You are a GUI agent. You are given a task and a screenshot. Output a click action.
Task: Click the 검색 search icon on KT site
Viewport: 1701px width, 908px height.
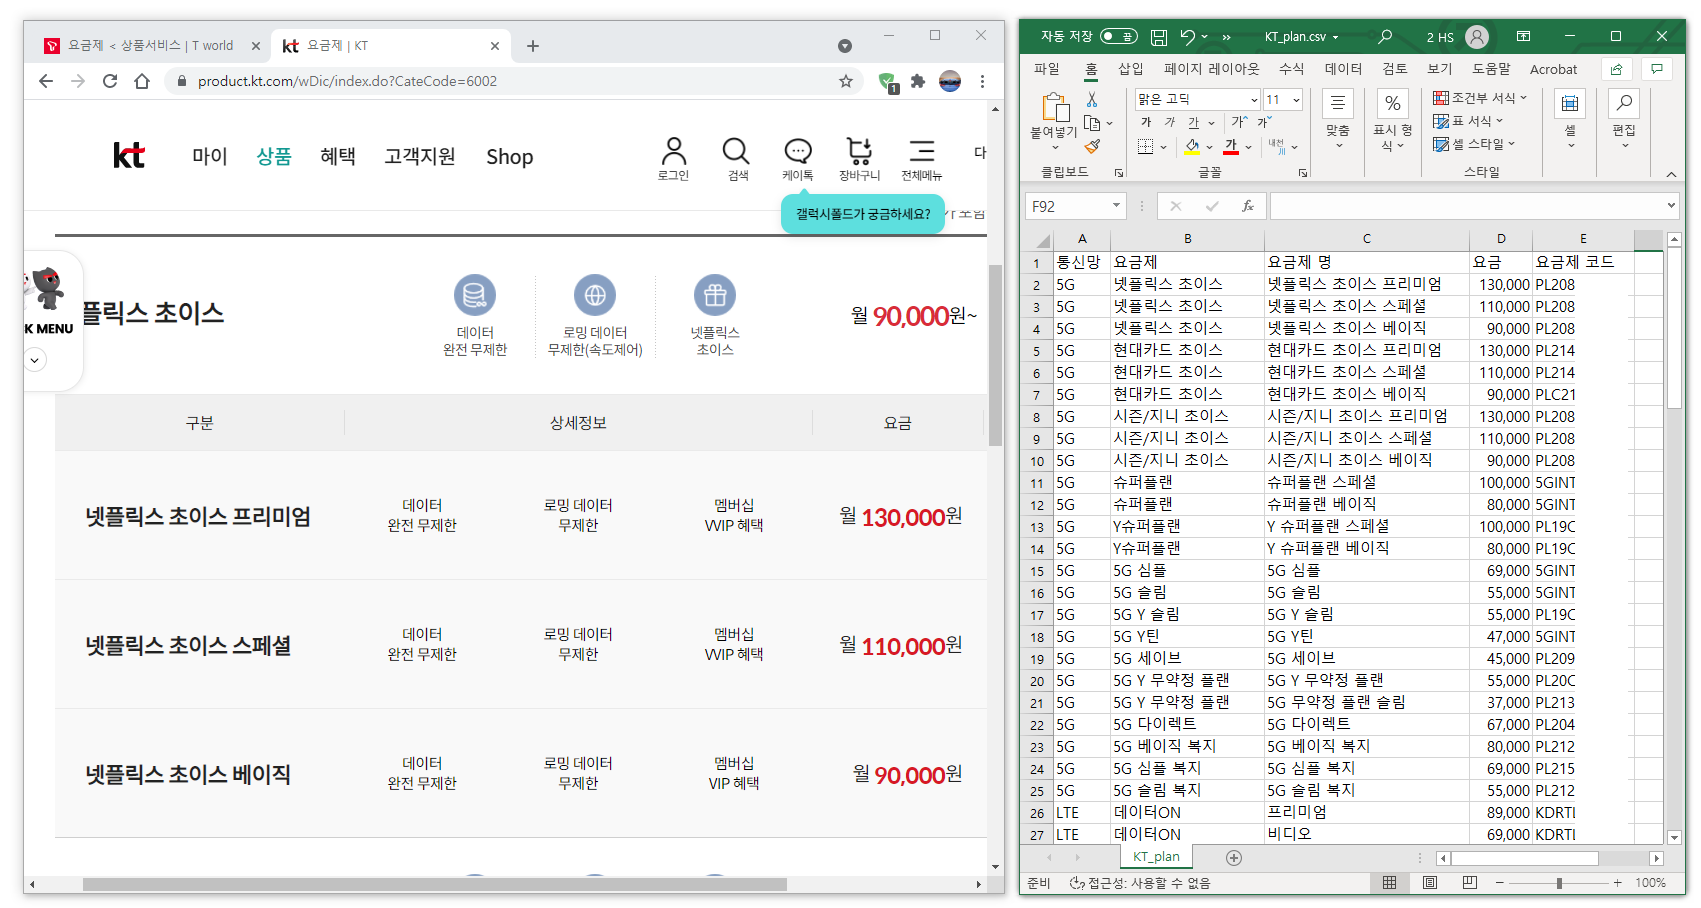click(737, 159)
